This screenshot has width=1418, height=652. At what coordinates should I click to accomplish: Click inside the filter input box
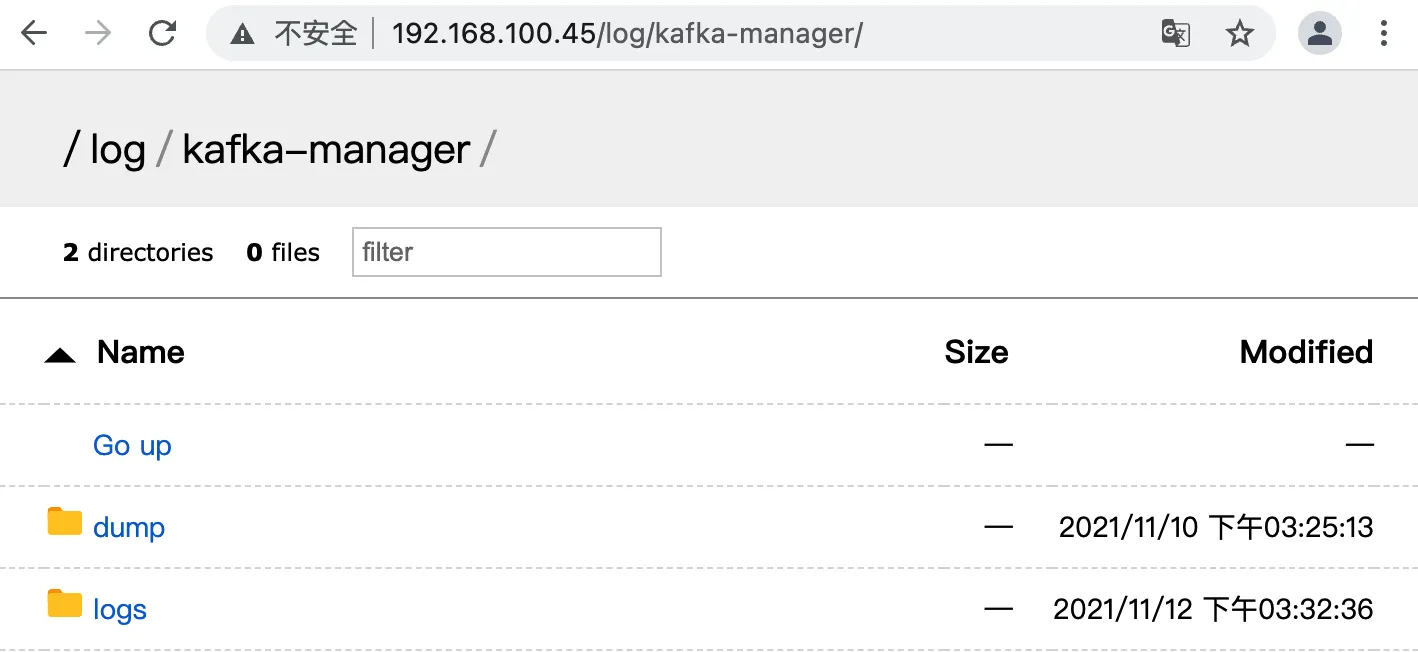click(x=505, y=251)
